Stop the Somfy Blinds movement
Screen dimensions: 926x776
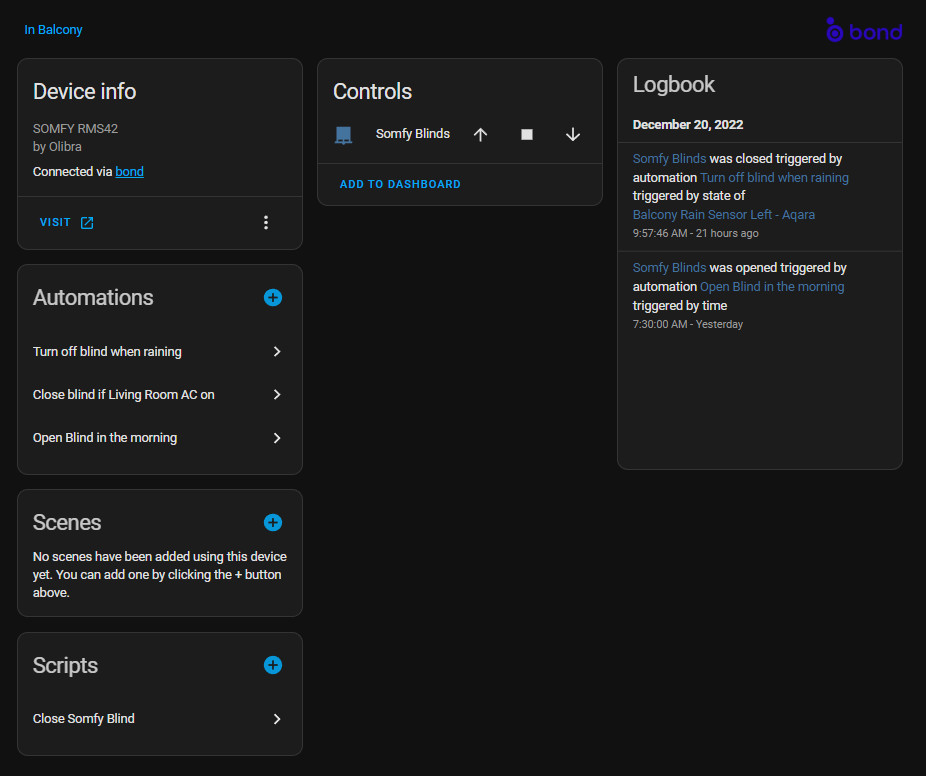click(x=527, y=135)
